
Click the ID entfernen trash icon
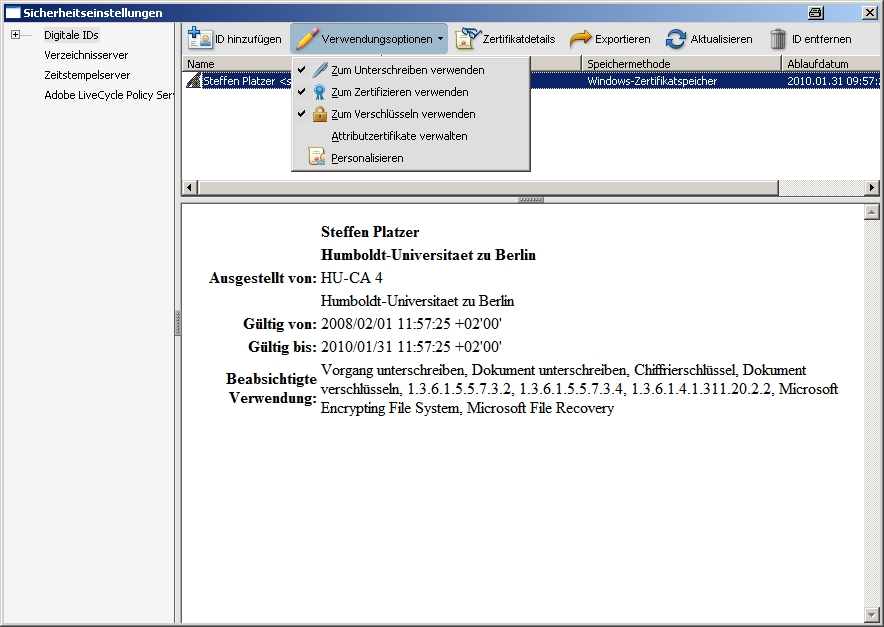pos(778,39)
